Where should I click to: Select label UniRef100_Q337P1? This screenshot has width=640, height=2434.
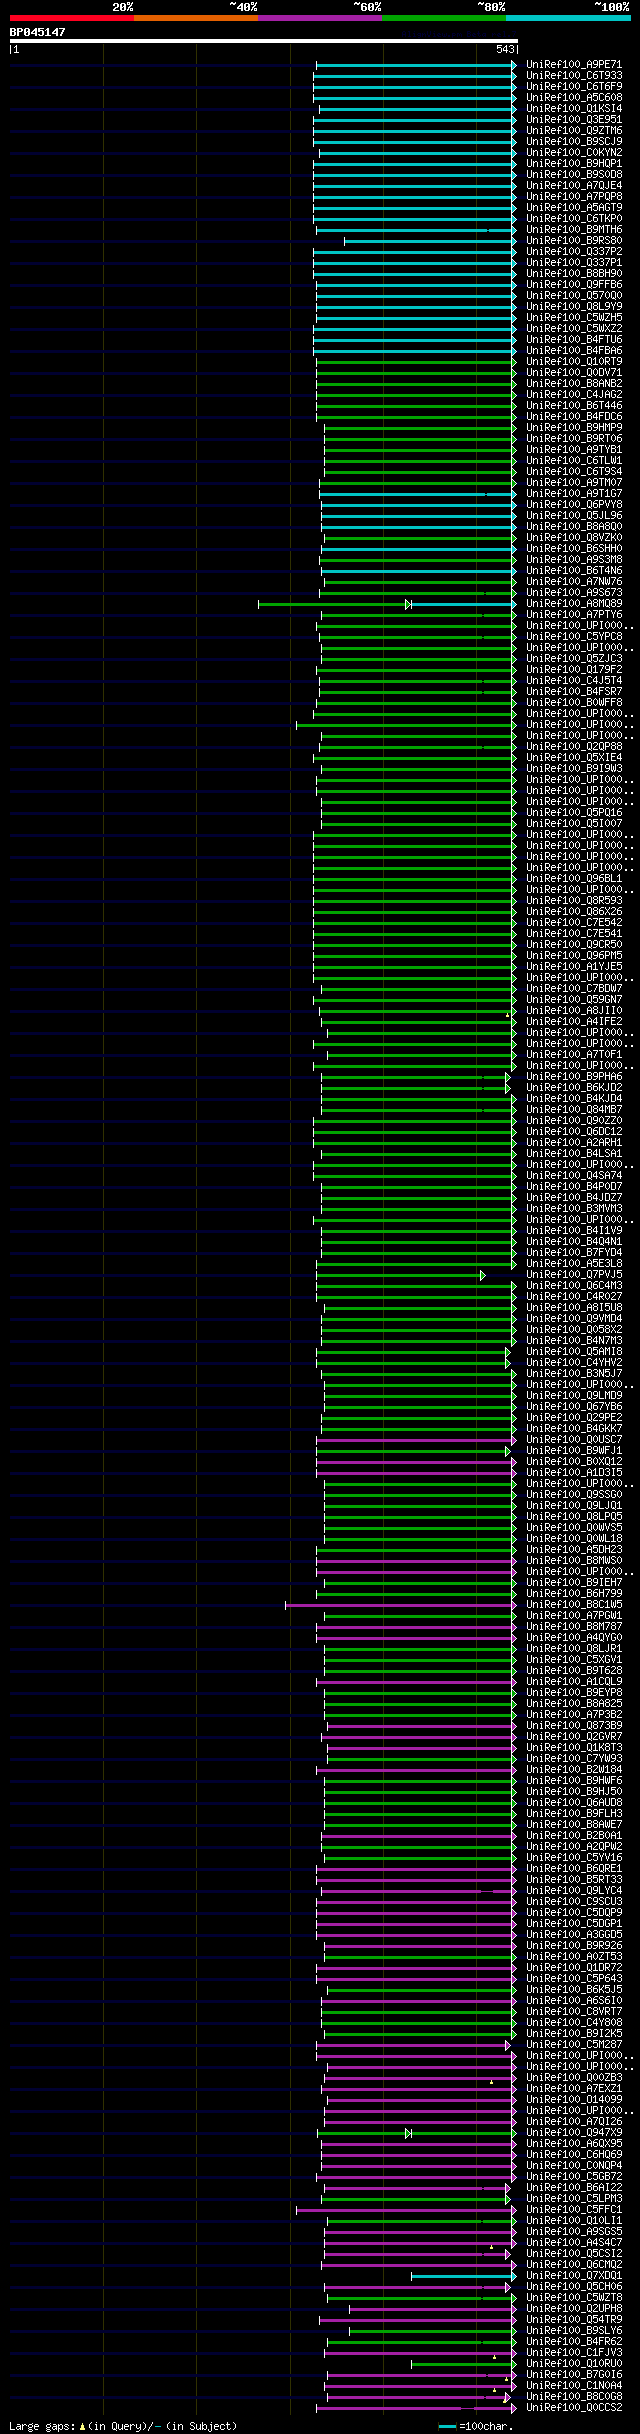[574, 263]
